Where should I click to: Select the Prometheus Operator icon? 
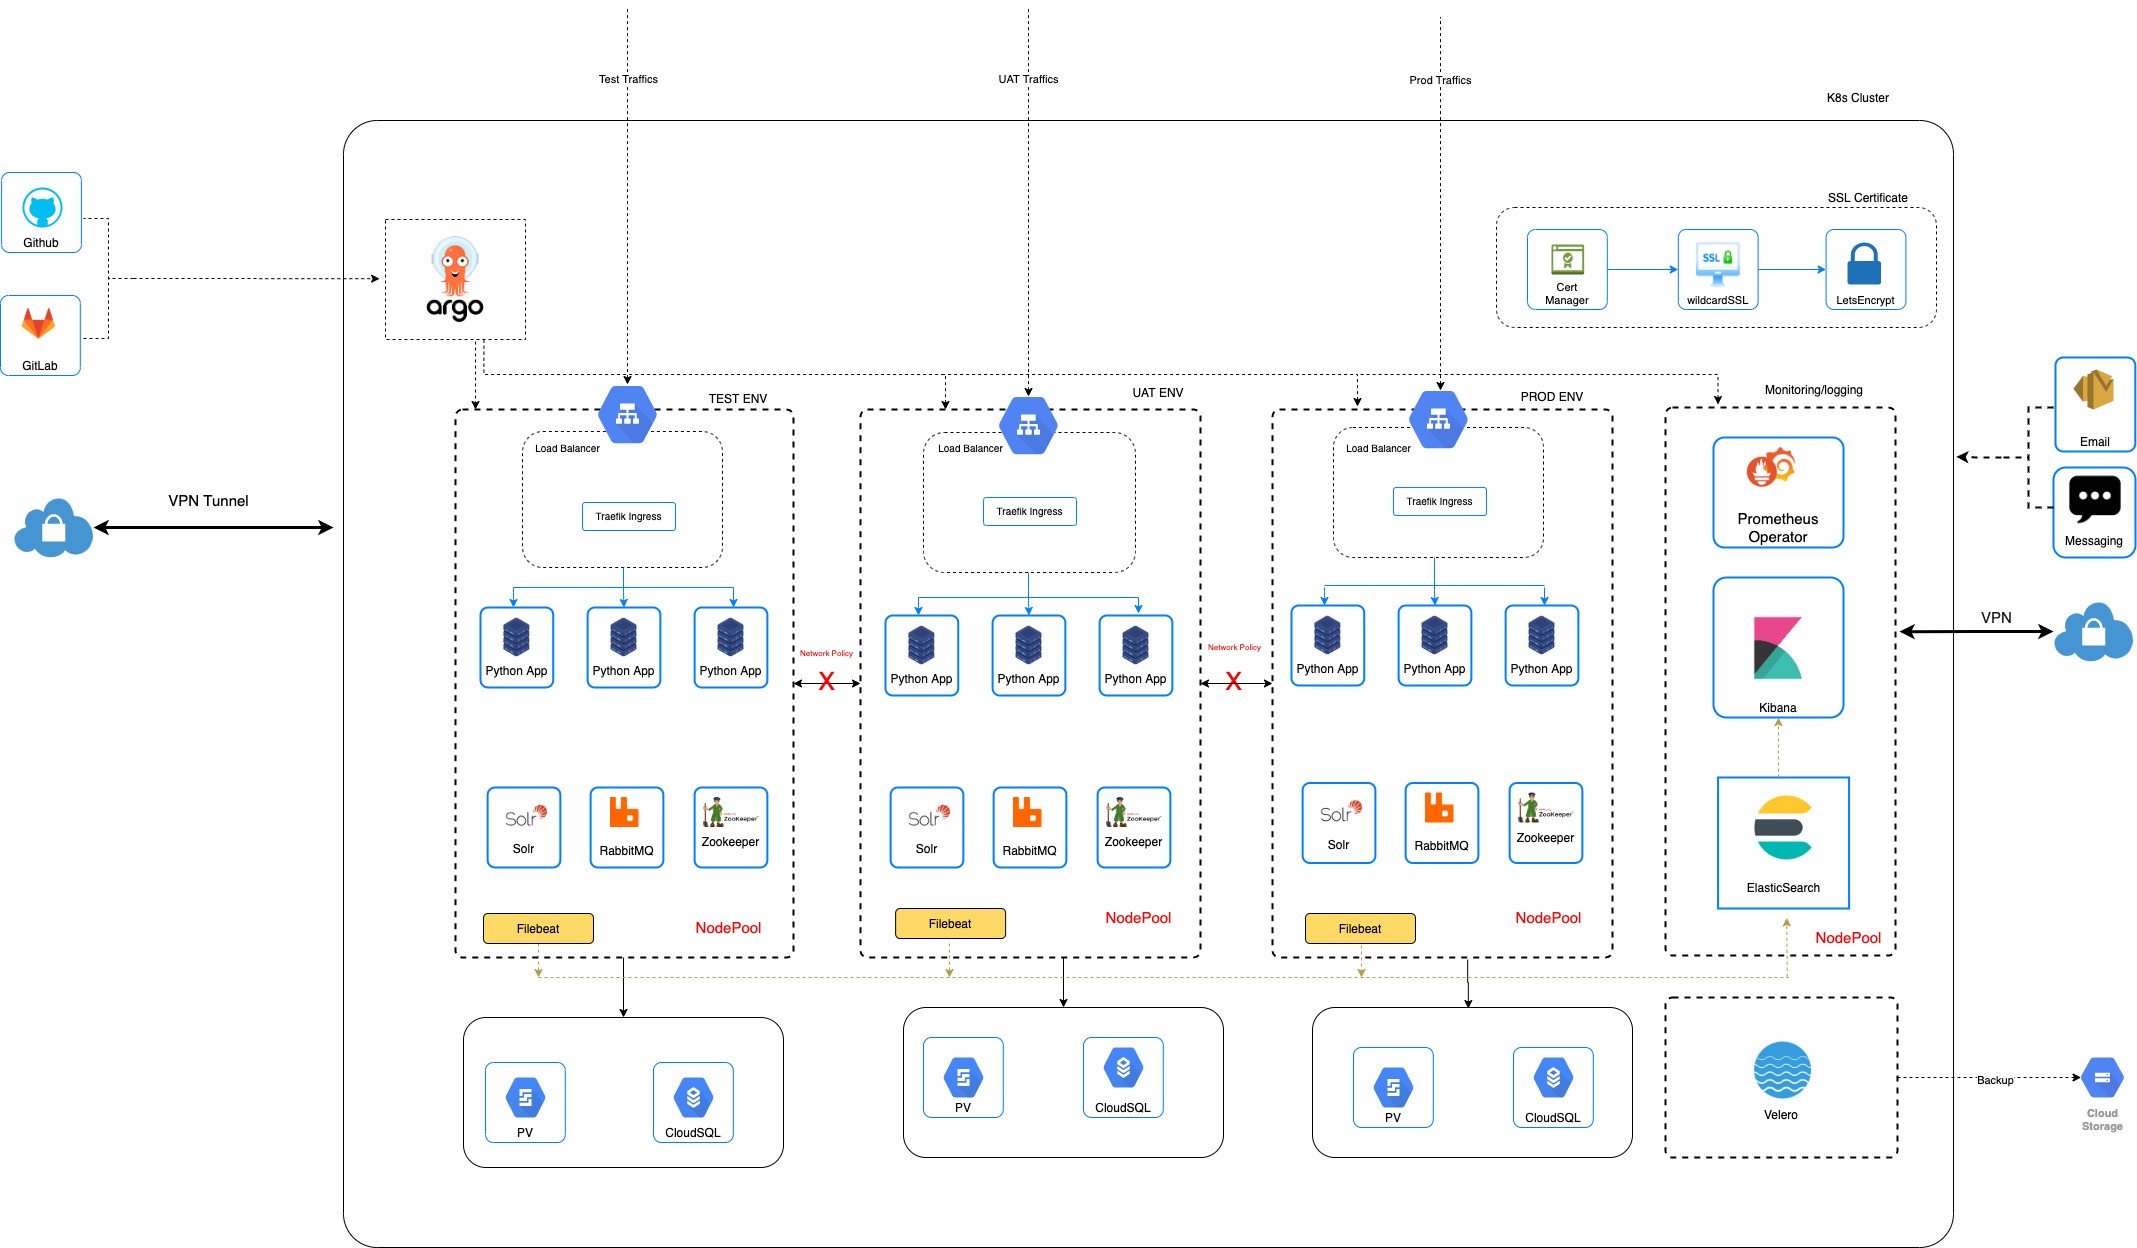tap(1771, 469)
